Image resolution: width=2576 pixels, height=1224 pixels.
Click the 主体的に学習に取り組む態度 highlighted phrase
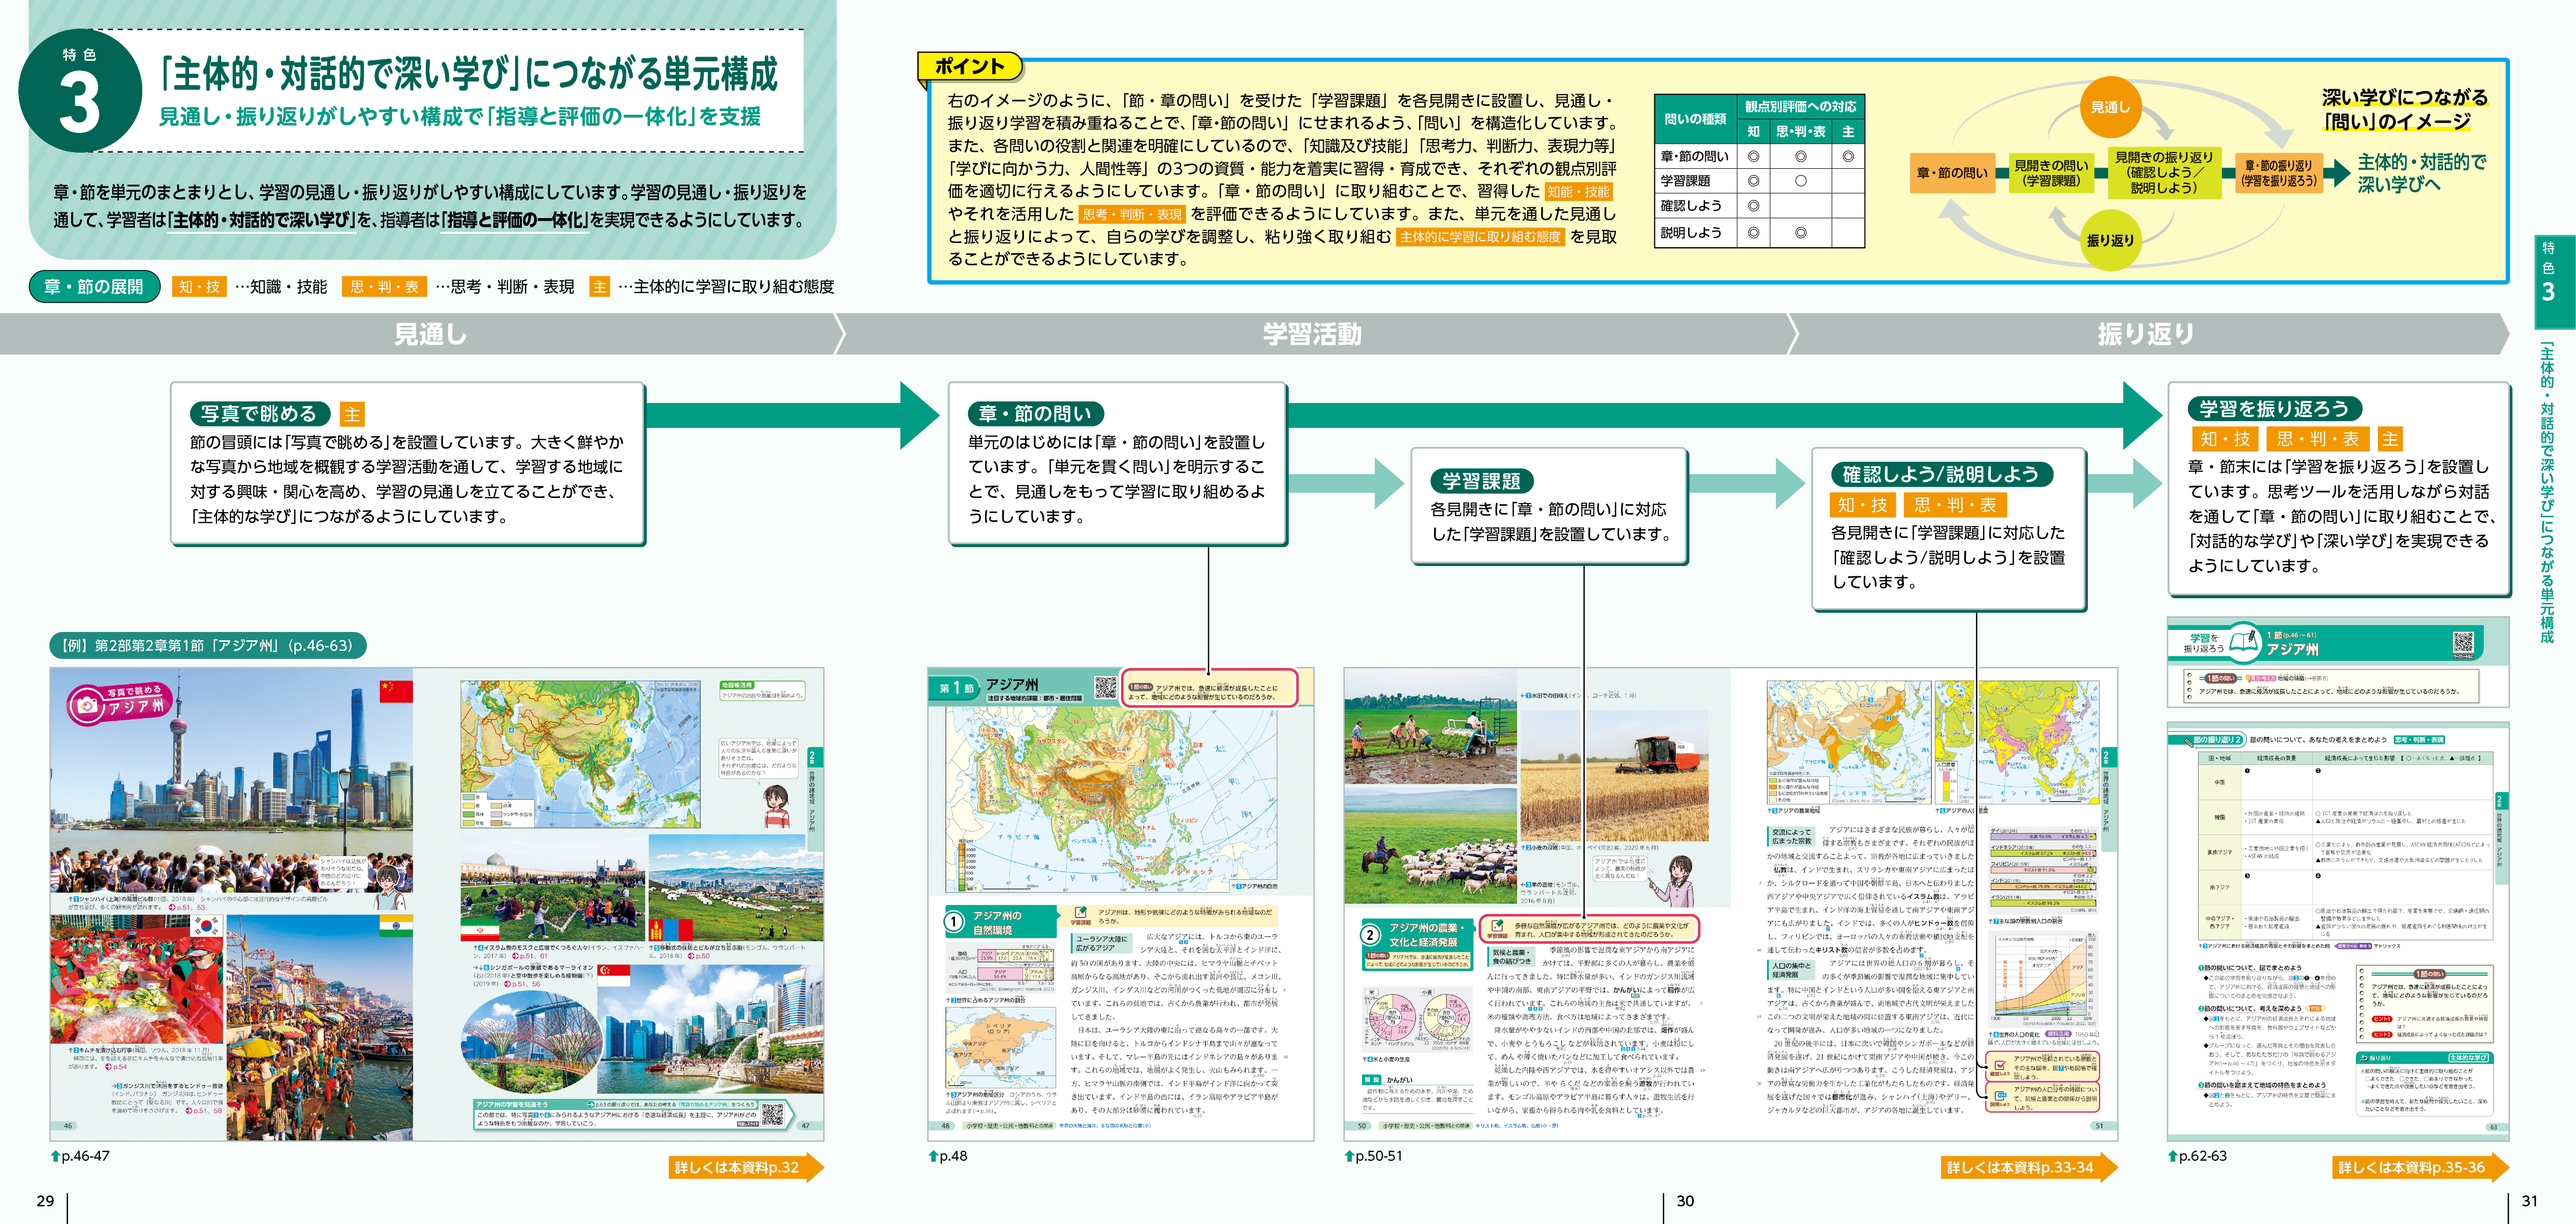click(1480, 237)
